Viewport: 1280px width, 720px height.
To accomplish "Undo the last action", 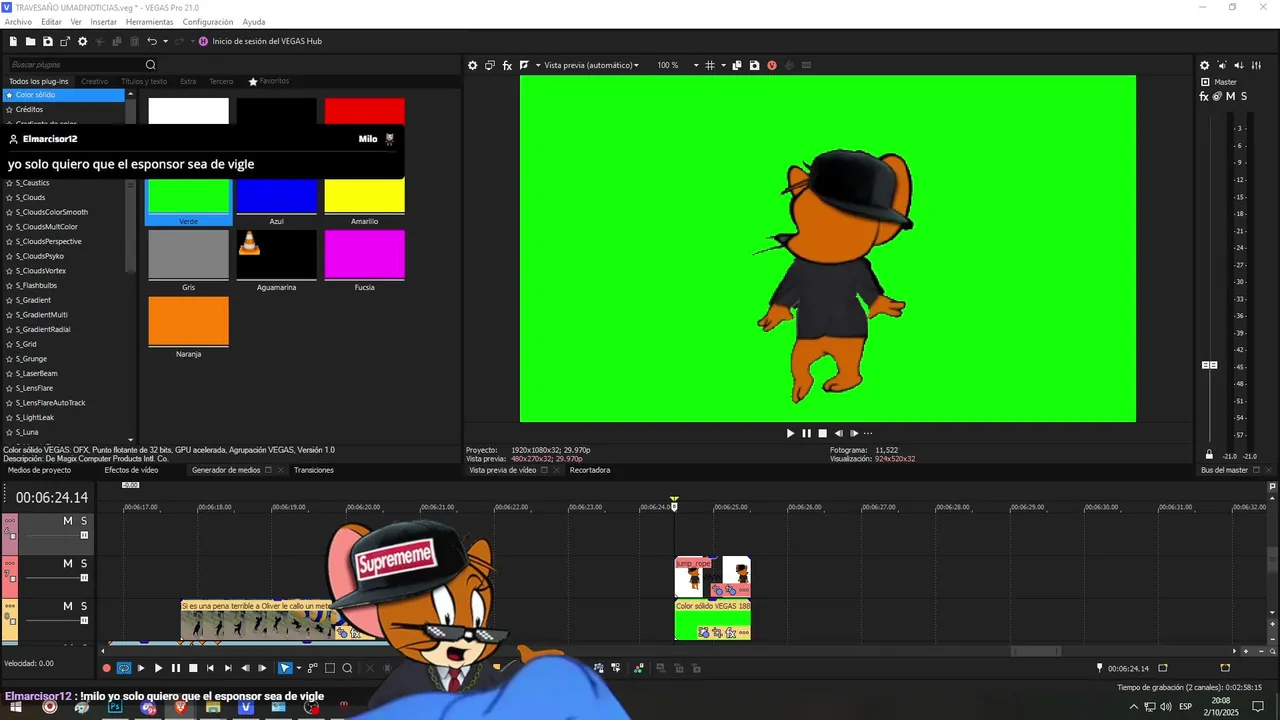I will pyautogui.click(x=151, y=41).
